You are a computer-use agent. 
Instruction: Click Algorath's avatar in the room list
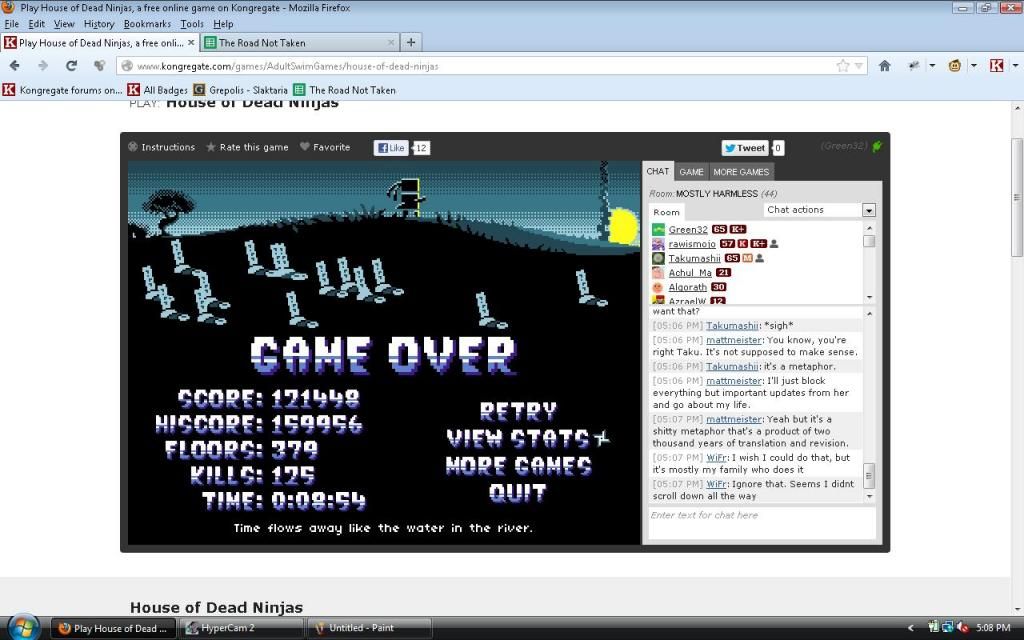pyautogui.click(x=658, y=287)
